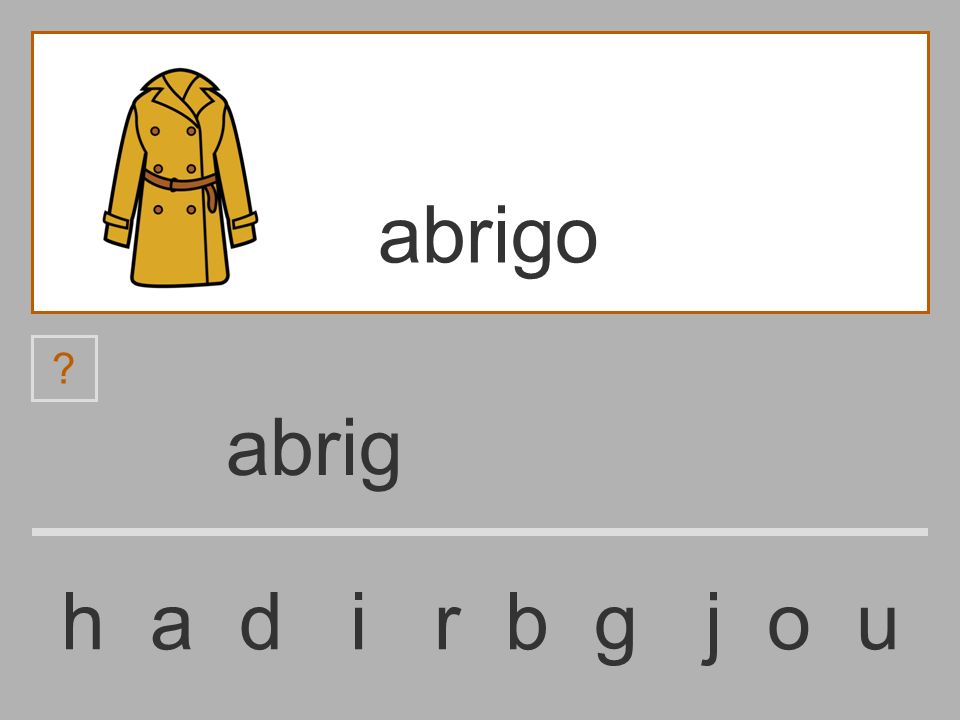Click the typed text abrig
960x720 pixels.
click(314, 453)
